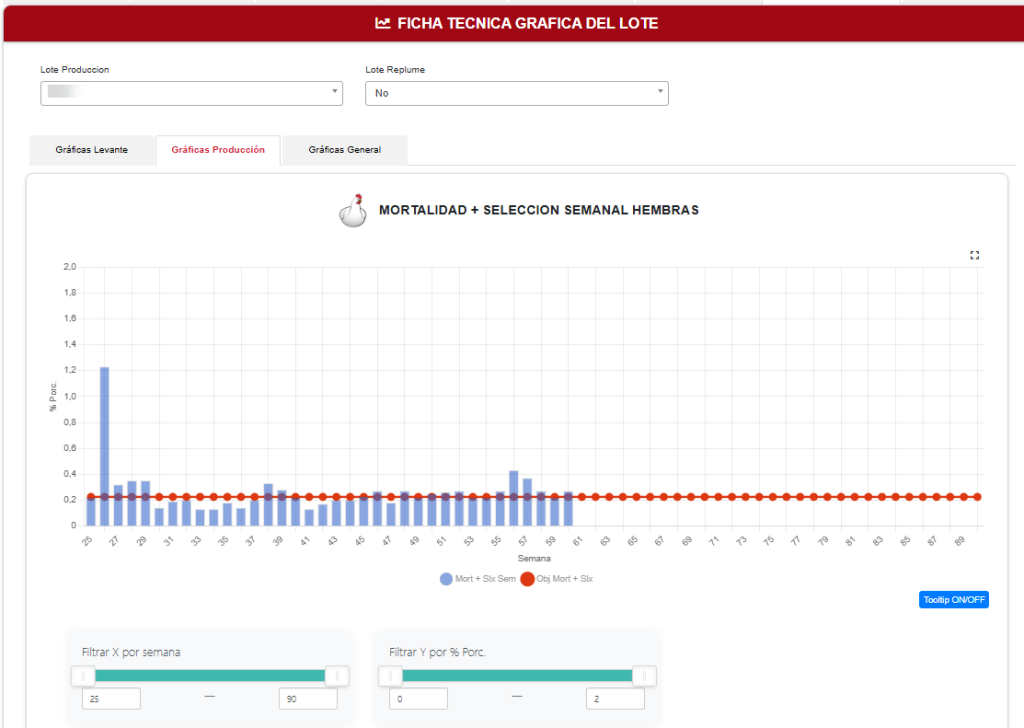This screenshot has width=1024, height=728.
Task: Click the maximum % Porc. input showing 2
Action: 615,699
